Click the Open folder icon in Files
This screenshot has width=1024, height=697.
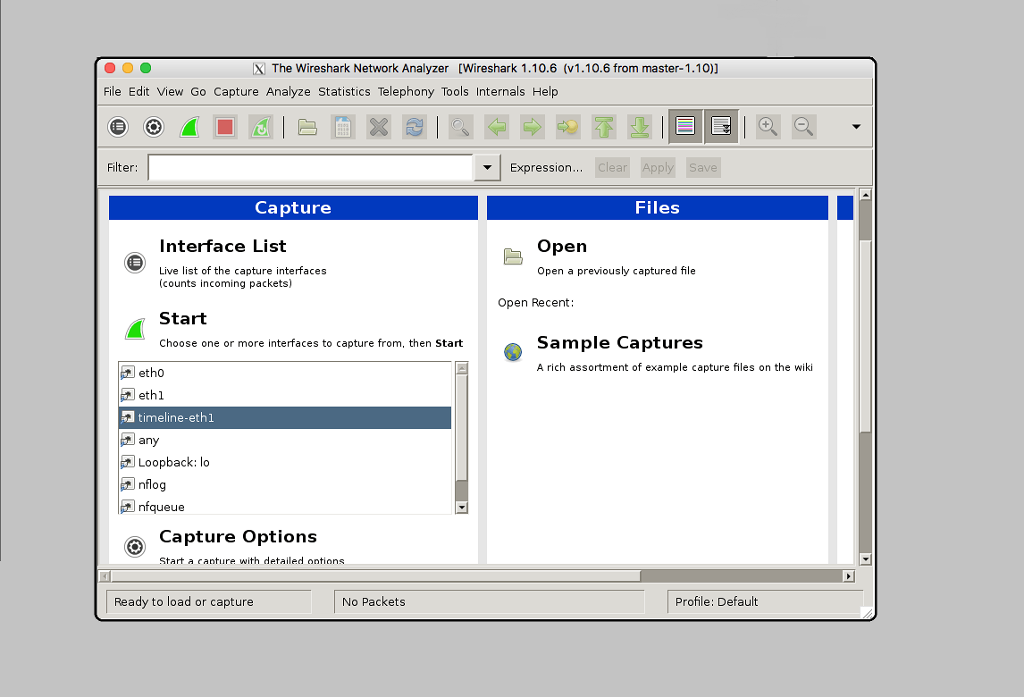pos(513,257)
